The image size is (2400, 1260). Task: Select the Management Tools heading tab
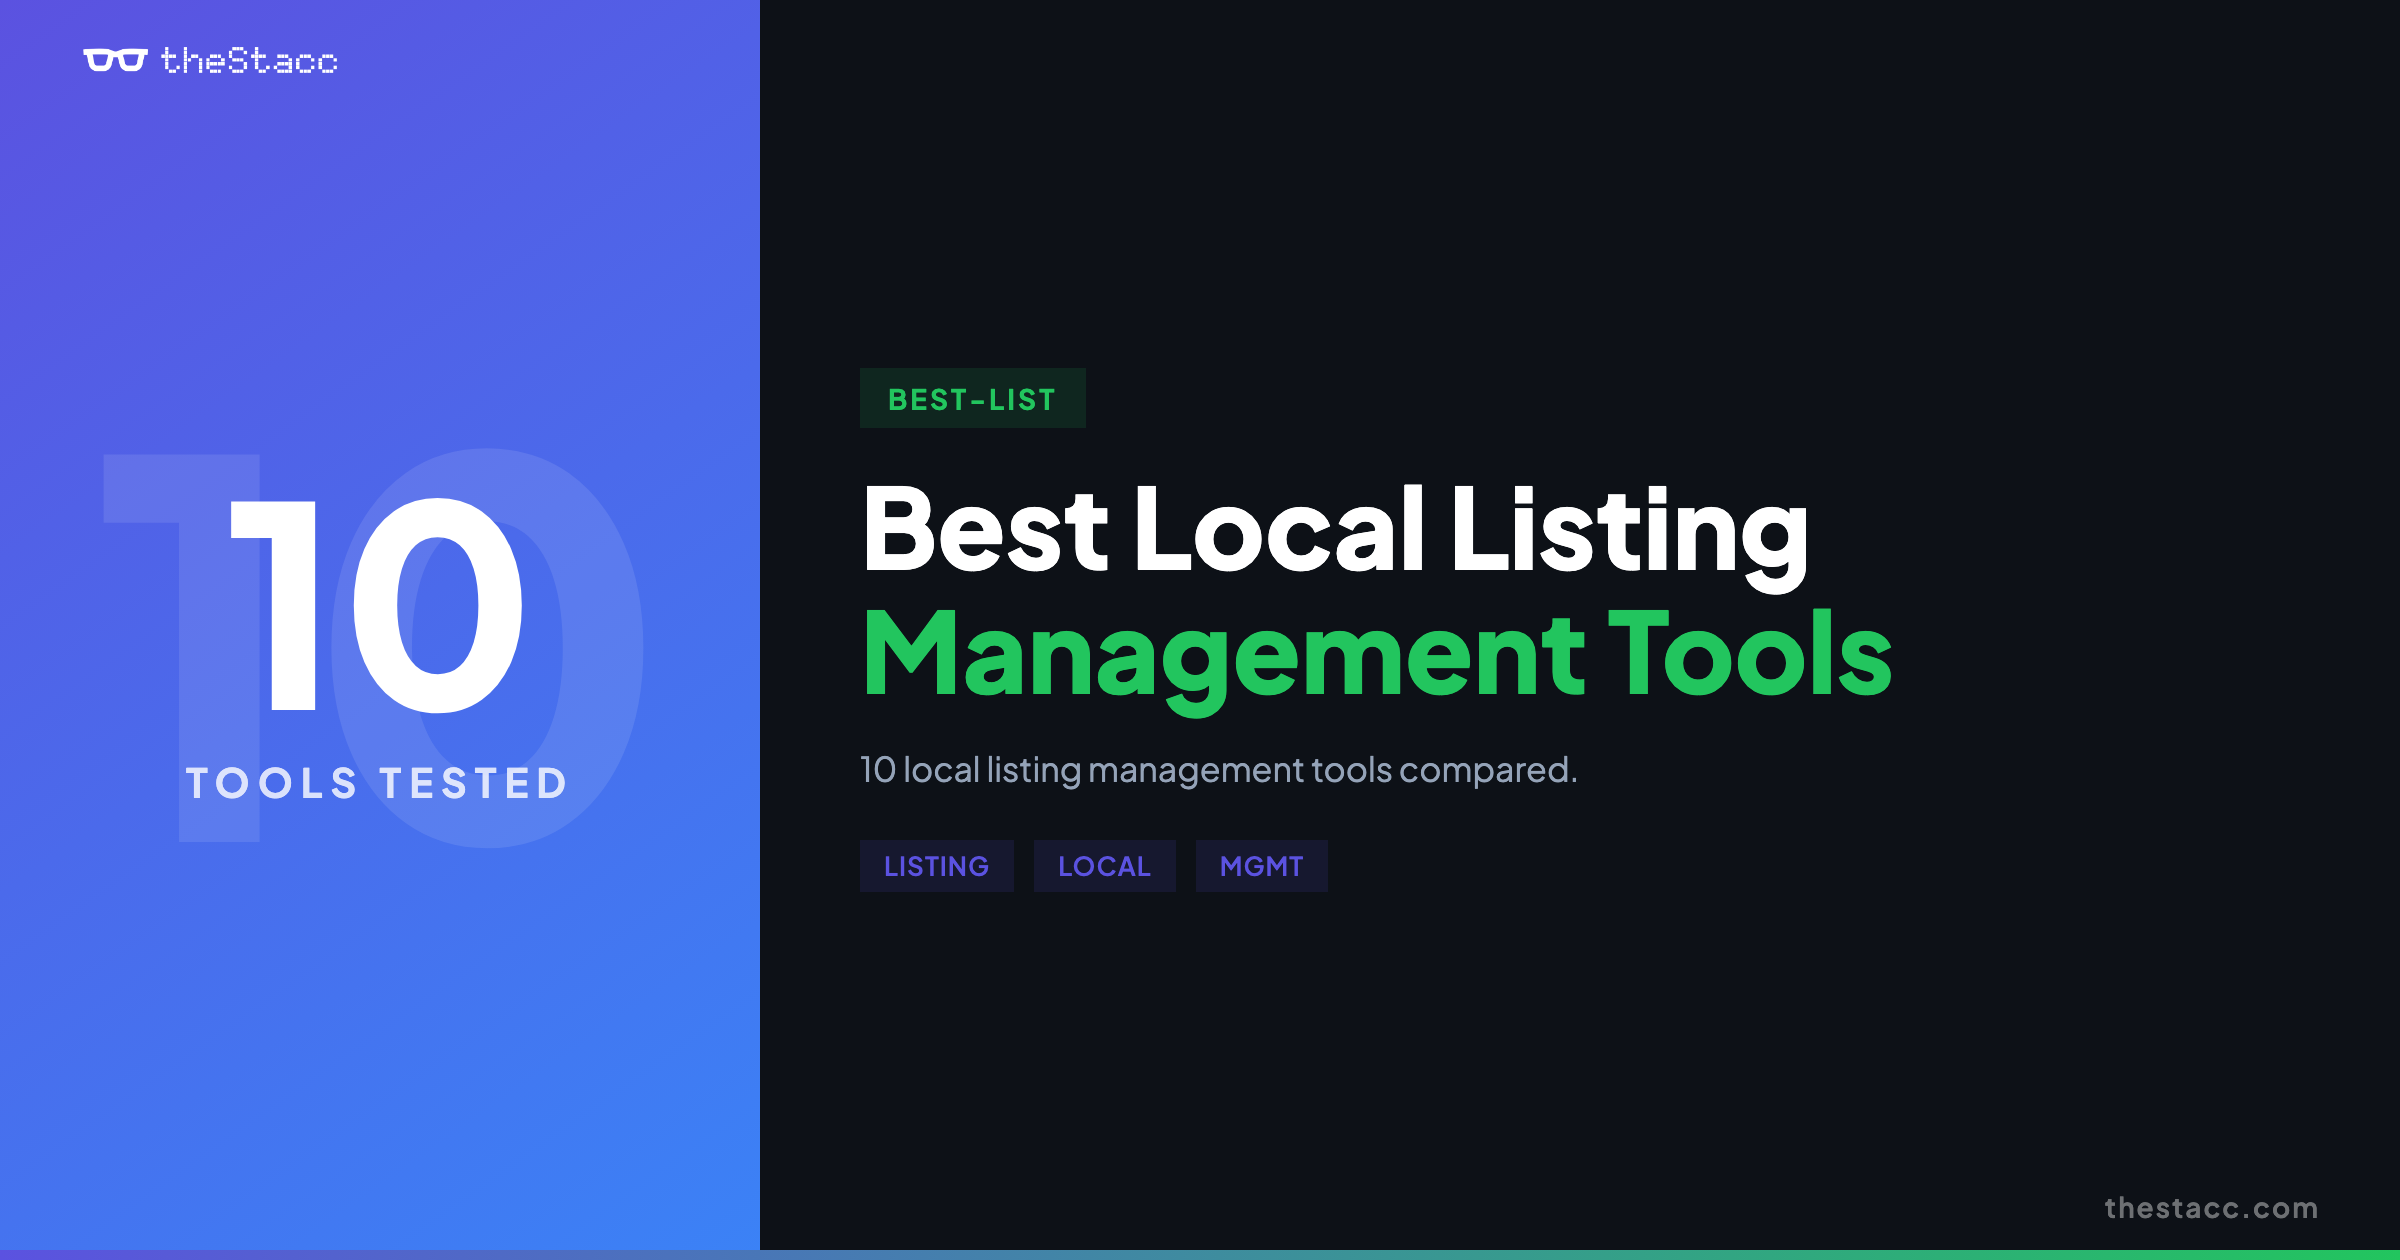1380,655
